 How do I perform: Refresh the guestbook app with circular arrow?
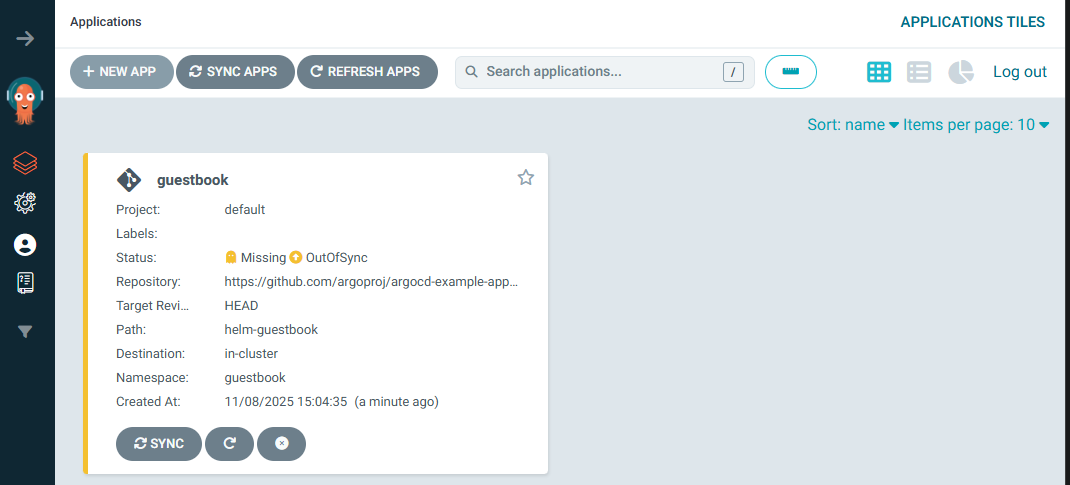click(x=229, y=444)
